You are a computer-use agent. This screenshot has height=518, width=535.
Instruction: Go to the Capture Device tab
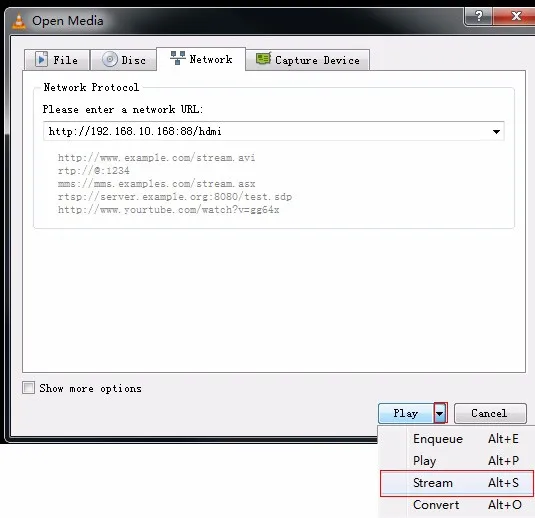pos(307,60)
